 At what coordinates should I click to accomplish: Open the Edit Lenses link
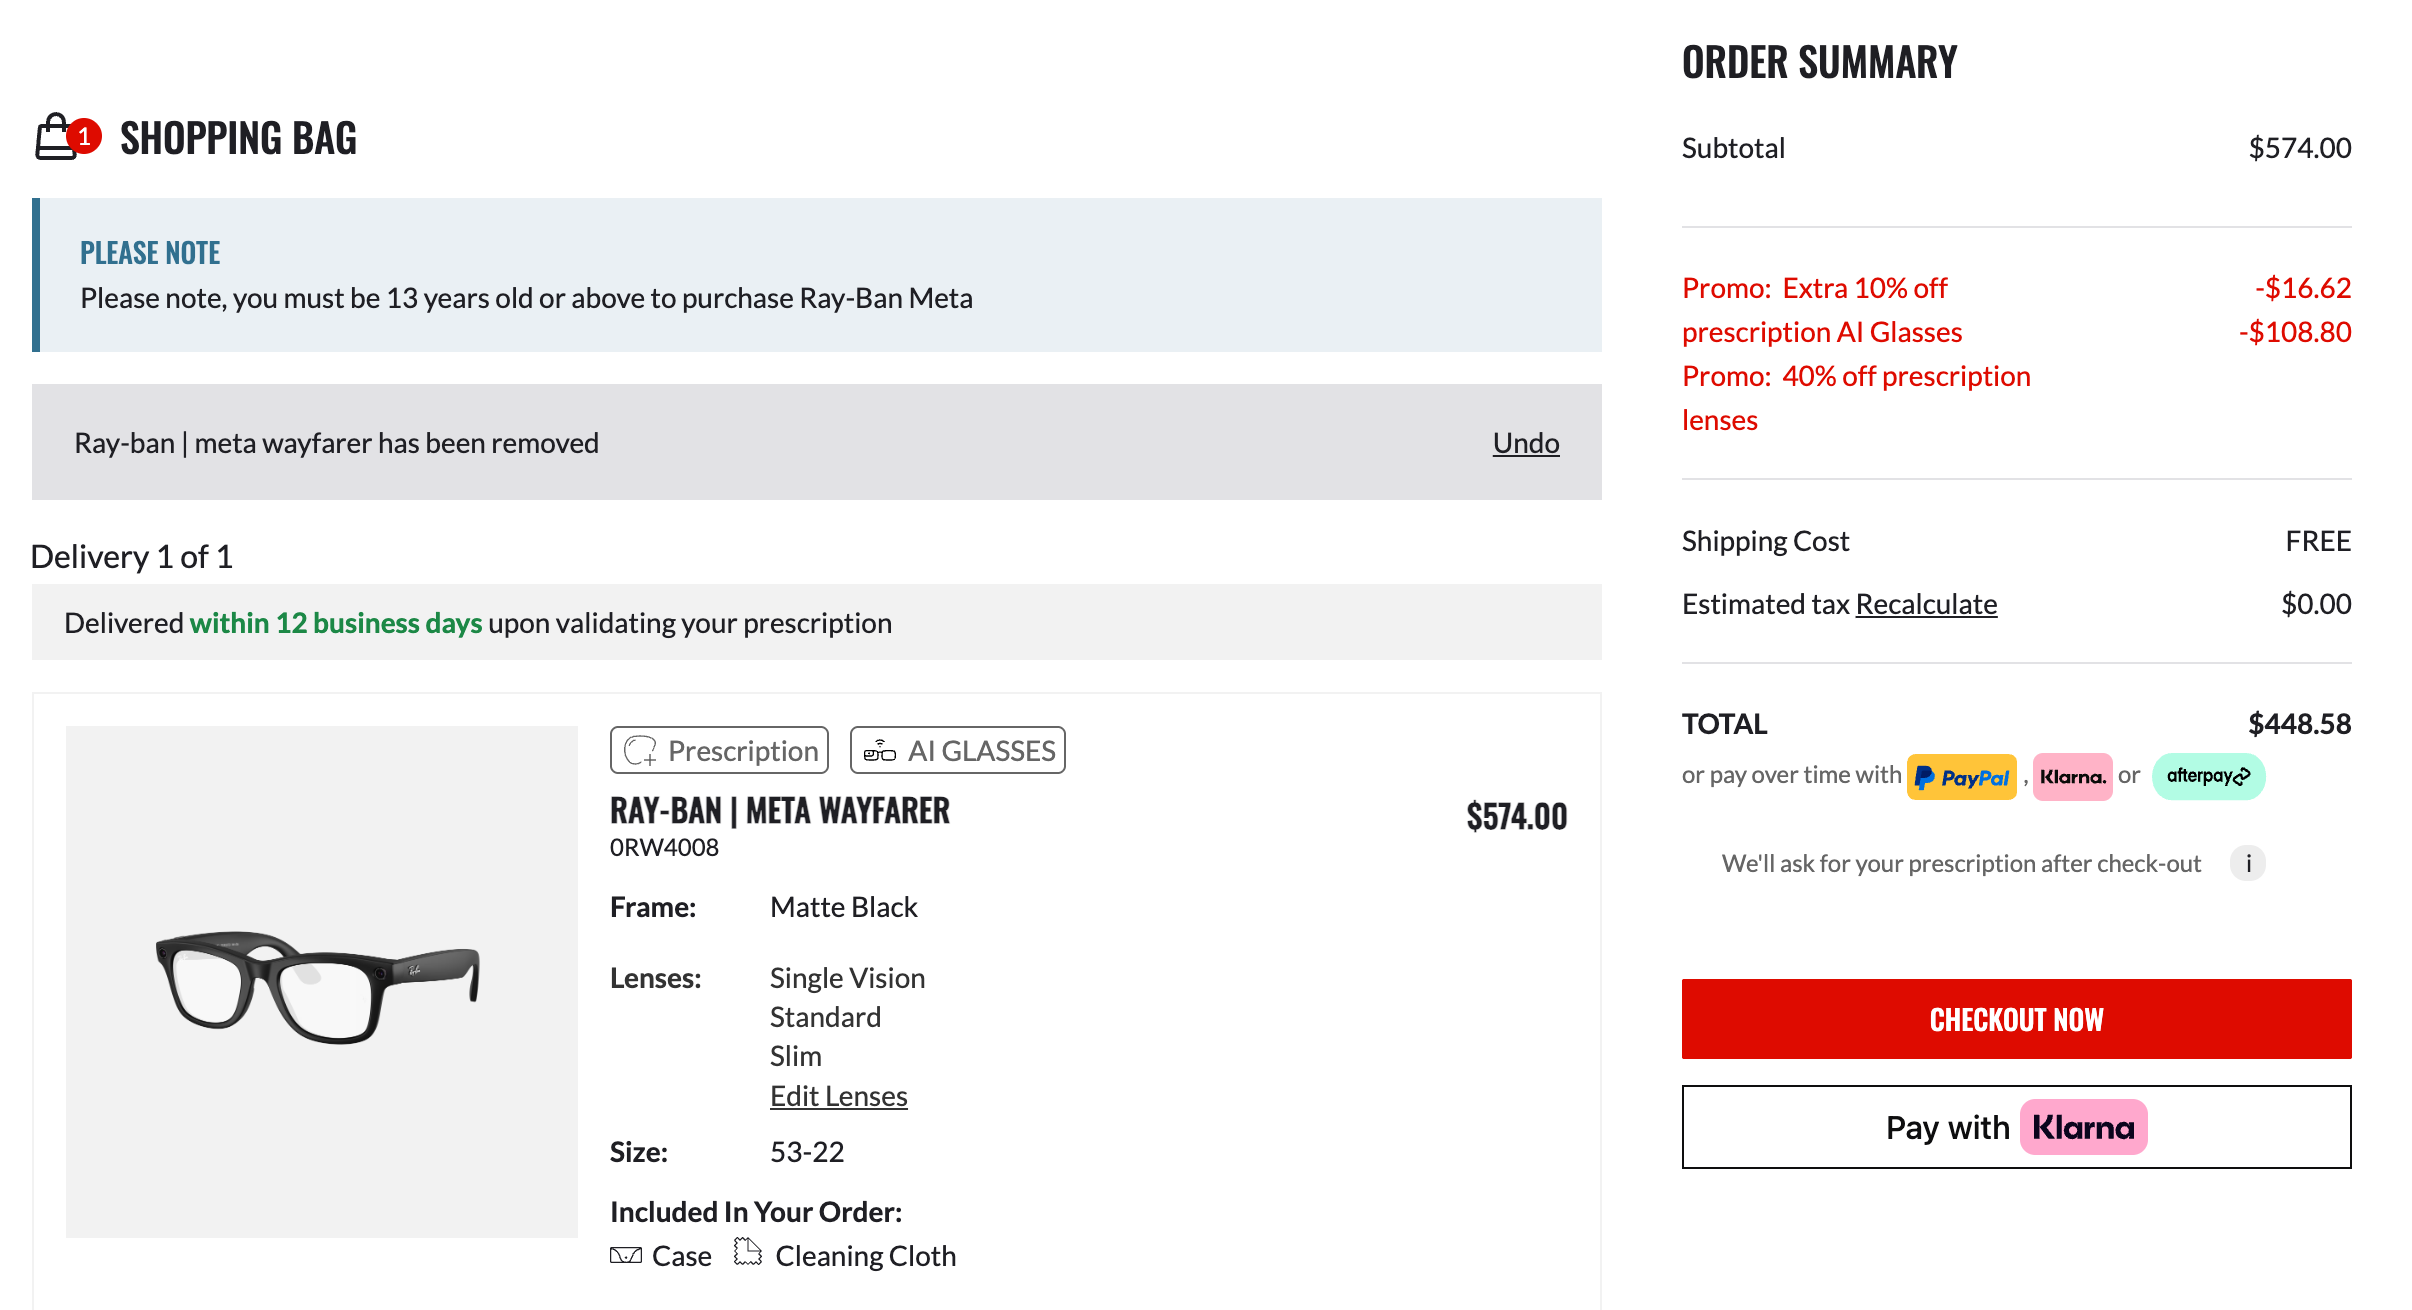point(838,1096)
